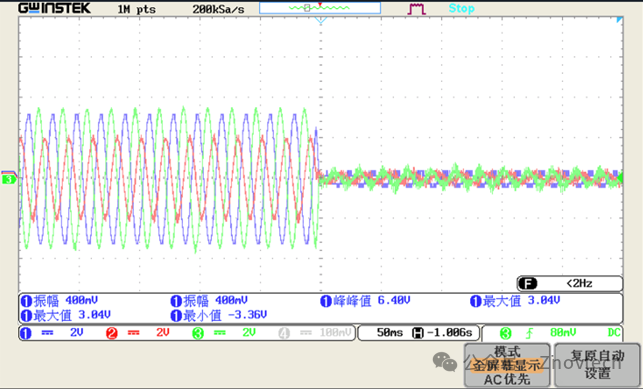
Task: Click the trigger source channel 3 icon
Action: click(x=506, y=333)
